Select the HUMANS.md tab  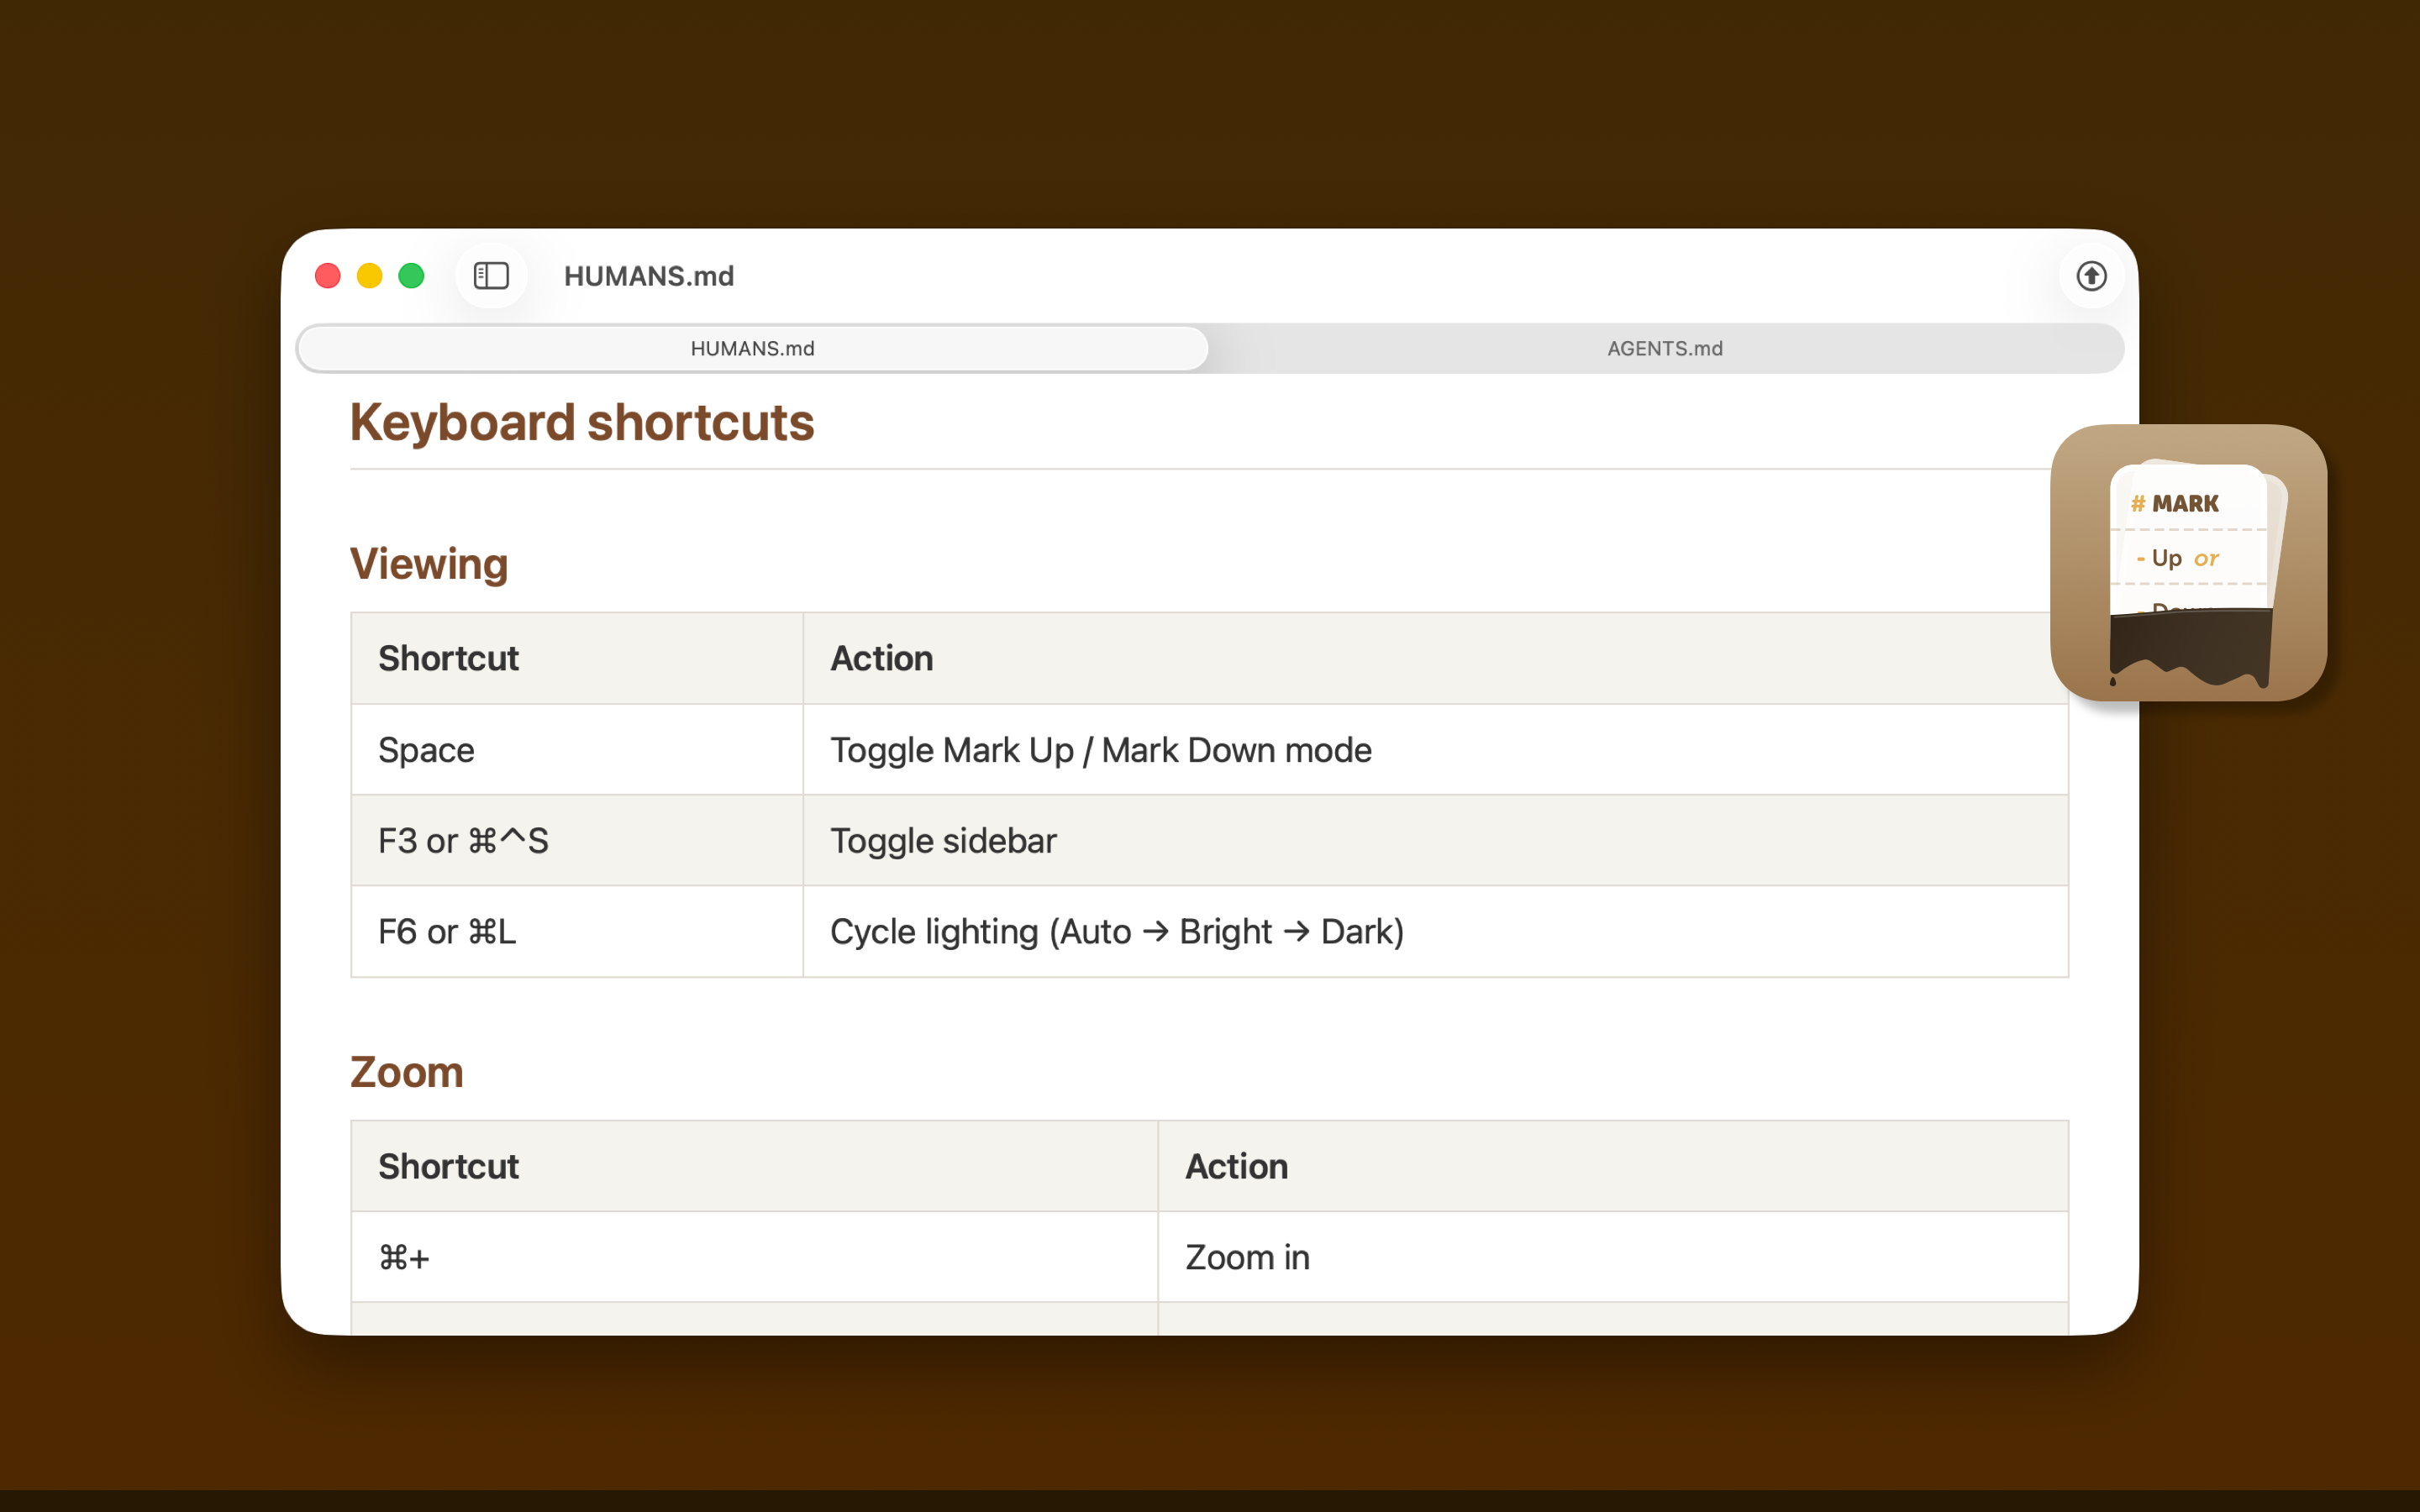click(x=751, y=348)
